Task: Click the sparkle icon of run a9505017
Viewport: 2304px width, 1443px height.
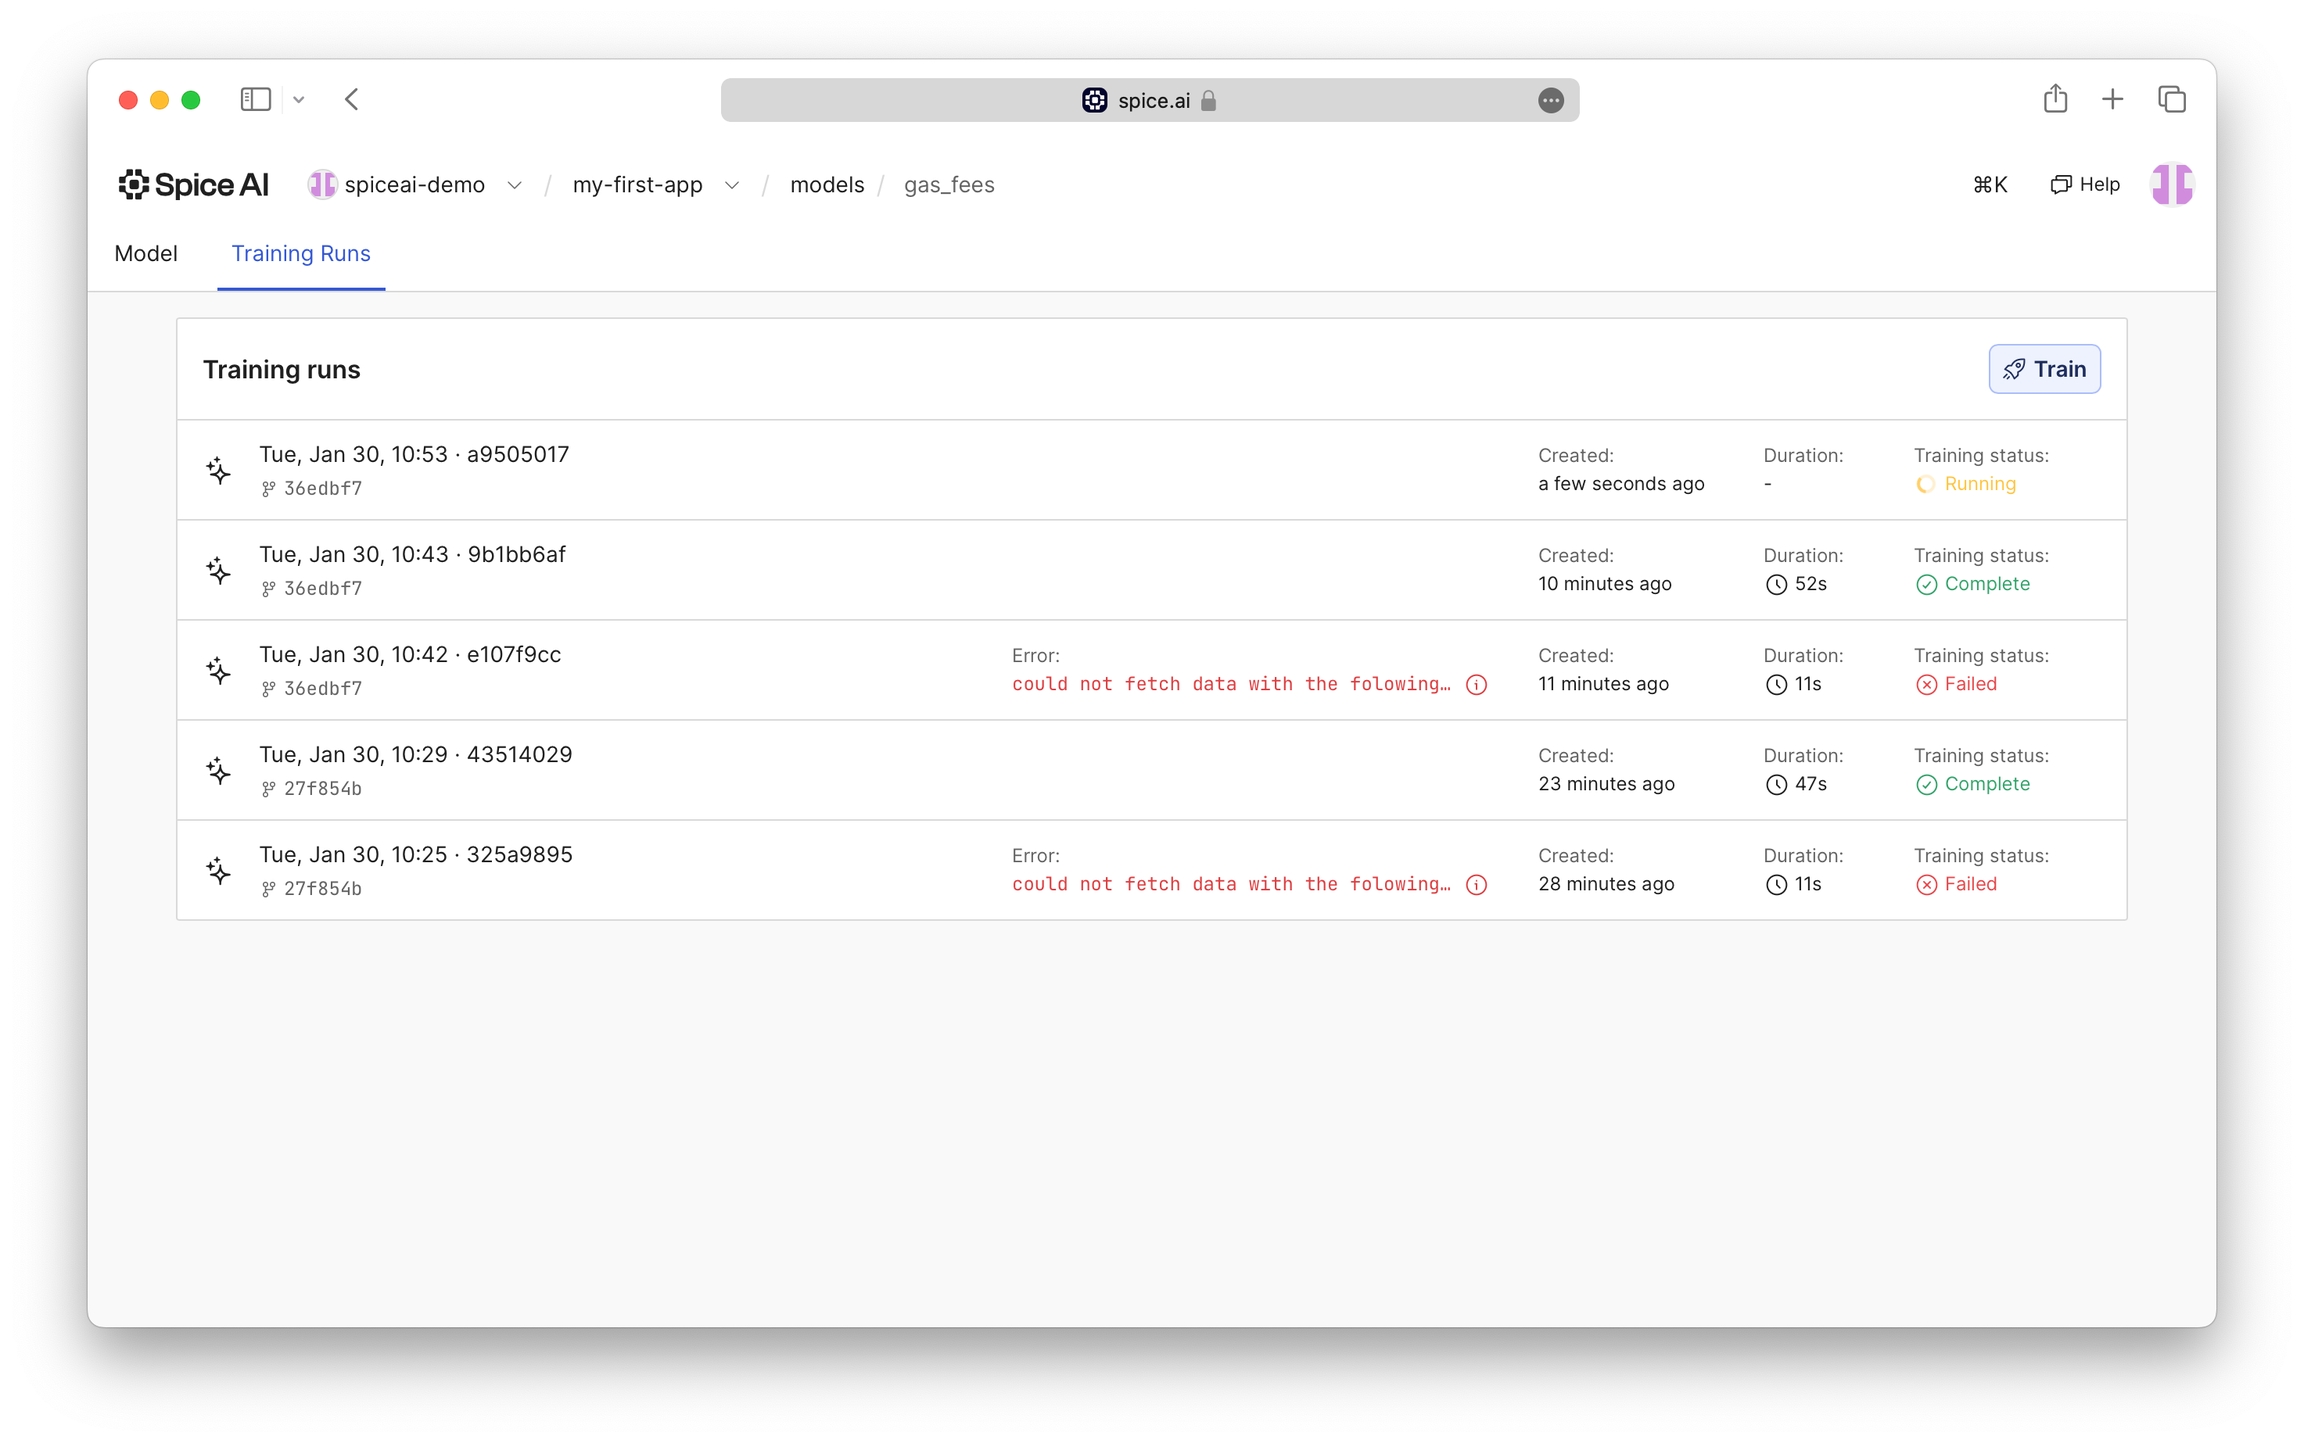Action: (x=219, y=470)
